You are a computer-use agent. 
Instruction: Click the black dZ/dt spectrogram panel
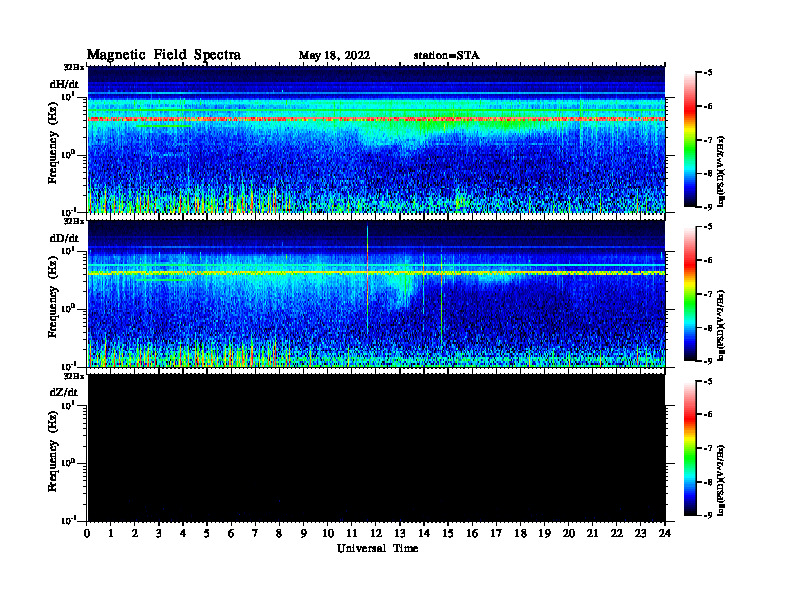(x=376, y=448)
